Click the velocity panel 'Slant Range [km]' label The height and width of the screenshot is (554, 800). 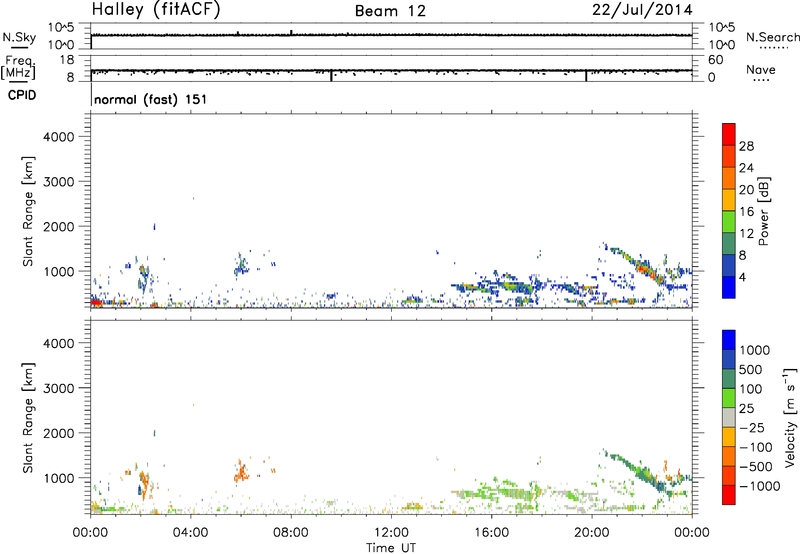point(28,418)
